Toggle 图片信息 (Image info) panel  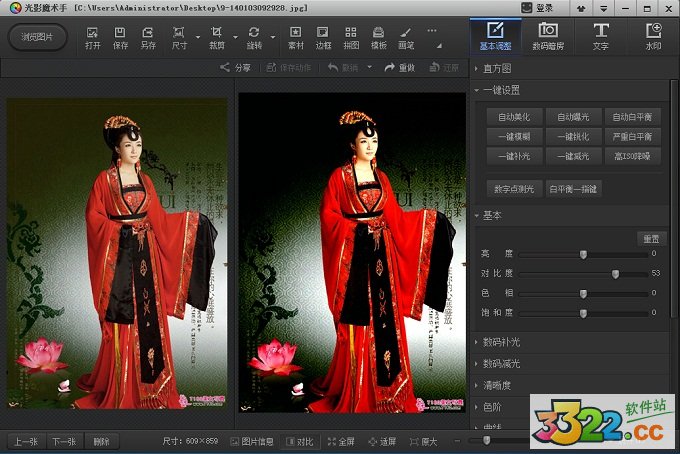pyautogui.click(x=253, y=441)
